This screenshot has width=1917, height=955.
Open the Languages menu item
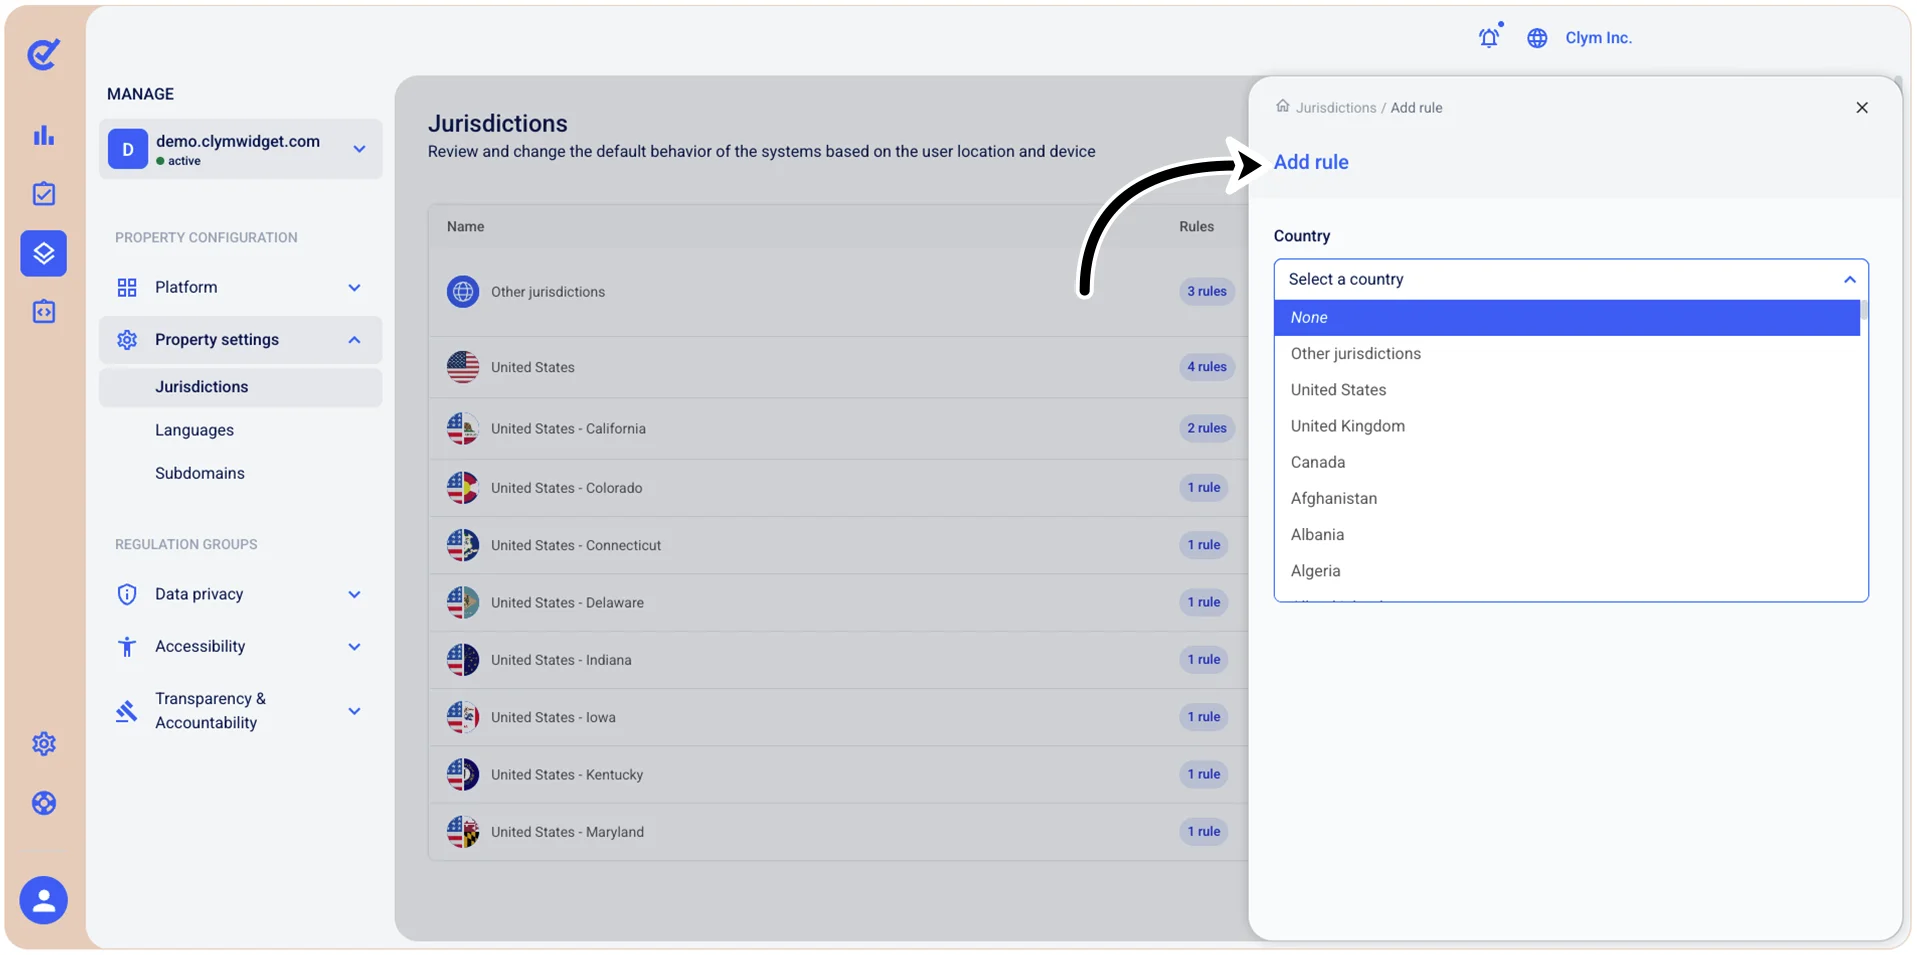[x=194, y=430]
